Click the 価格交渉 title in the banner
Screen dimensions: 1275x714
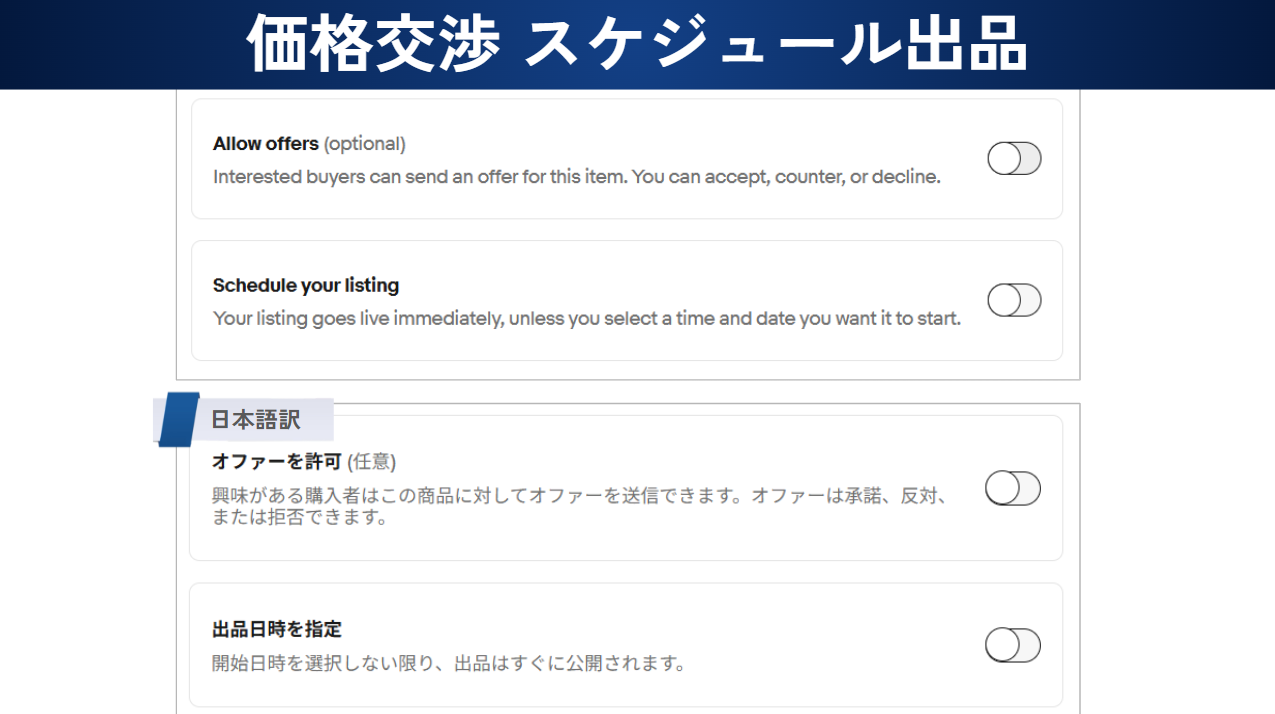pyautogui.click(x=373, y=45)
